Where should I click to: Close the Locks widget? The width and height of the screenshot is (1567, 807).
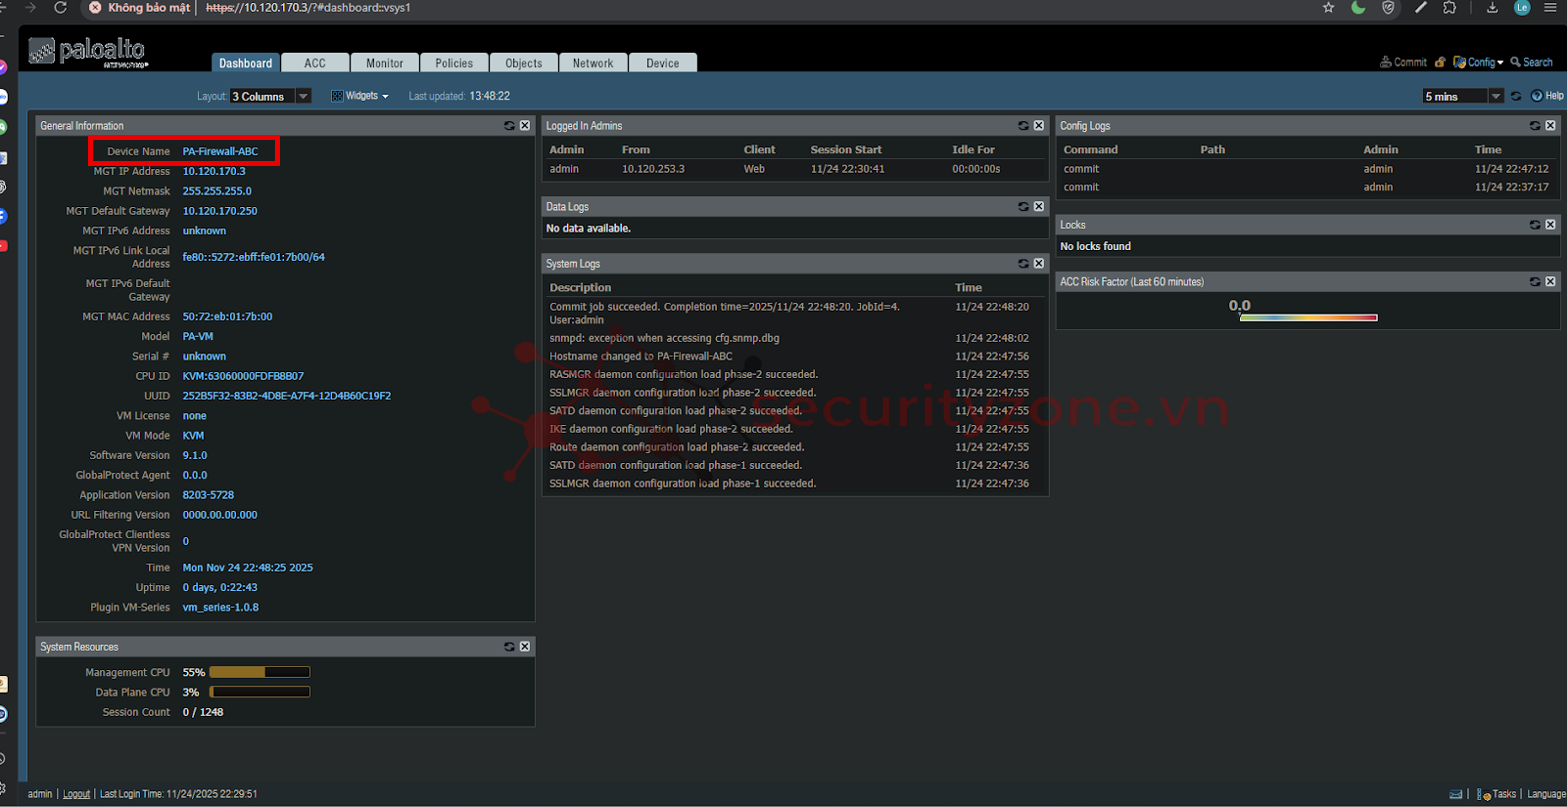tap(1550, 225)
